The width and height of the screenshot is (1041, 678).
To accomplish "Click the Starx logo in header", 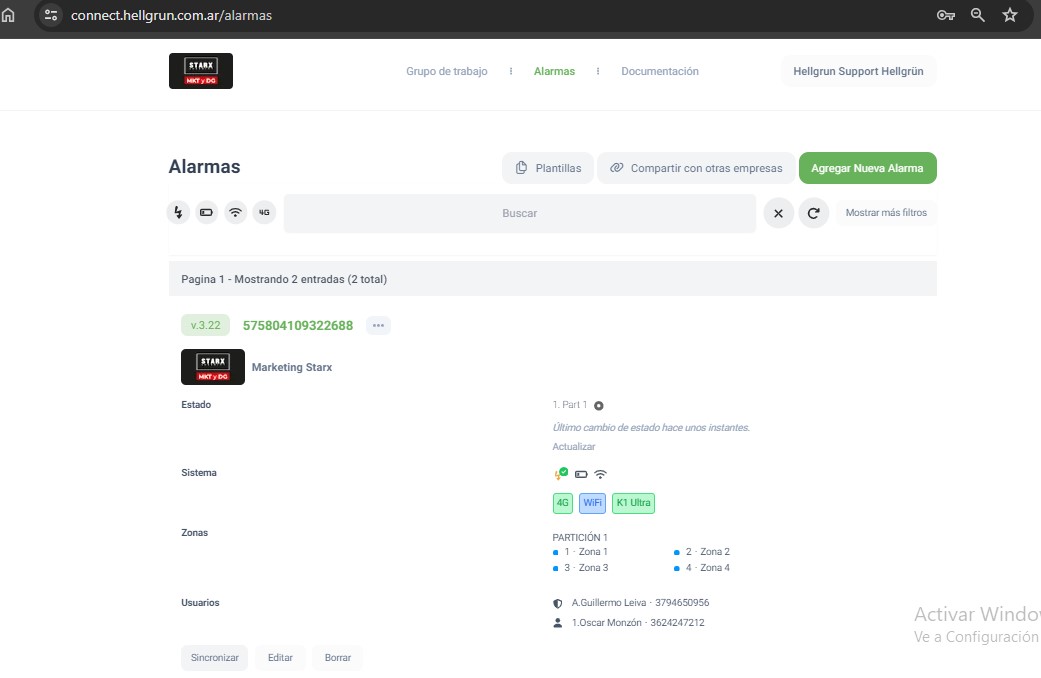I will [x=201, y=71].
